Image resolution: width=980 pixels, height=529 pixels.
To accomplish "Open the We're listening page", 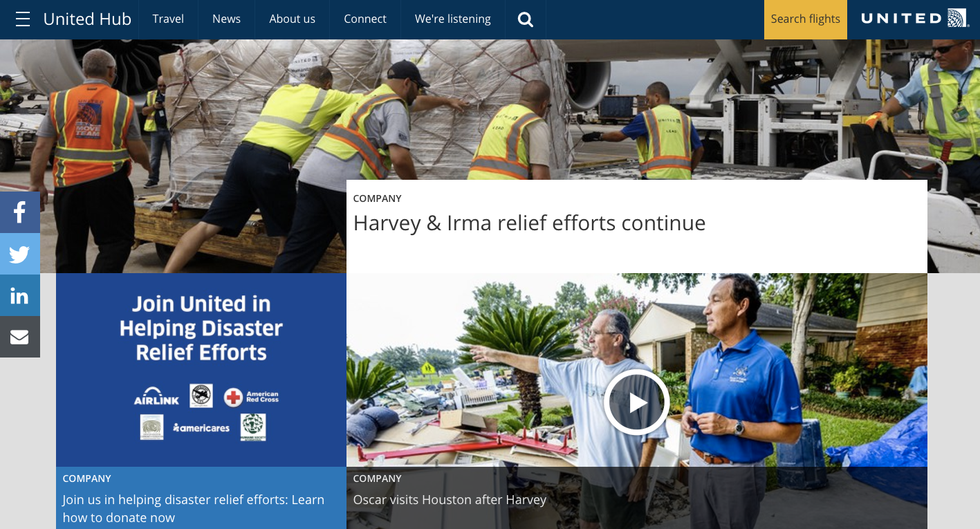I will point(452,19).
